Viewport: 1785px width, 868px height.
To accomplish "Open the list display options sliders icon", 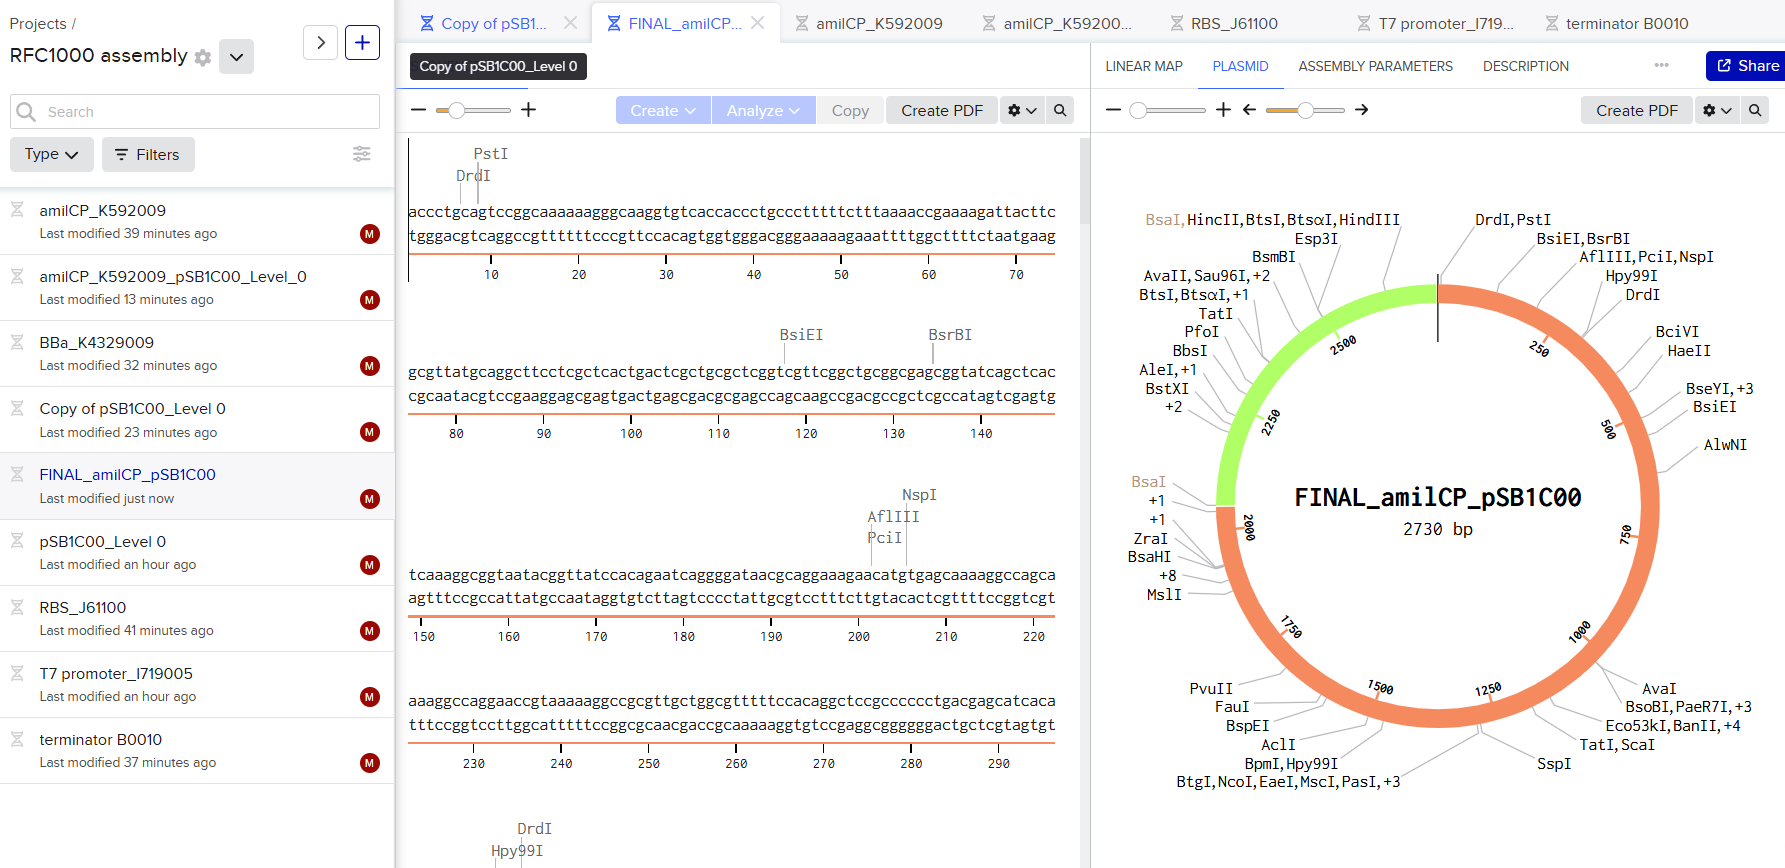I will coord(362,153).
